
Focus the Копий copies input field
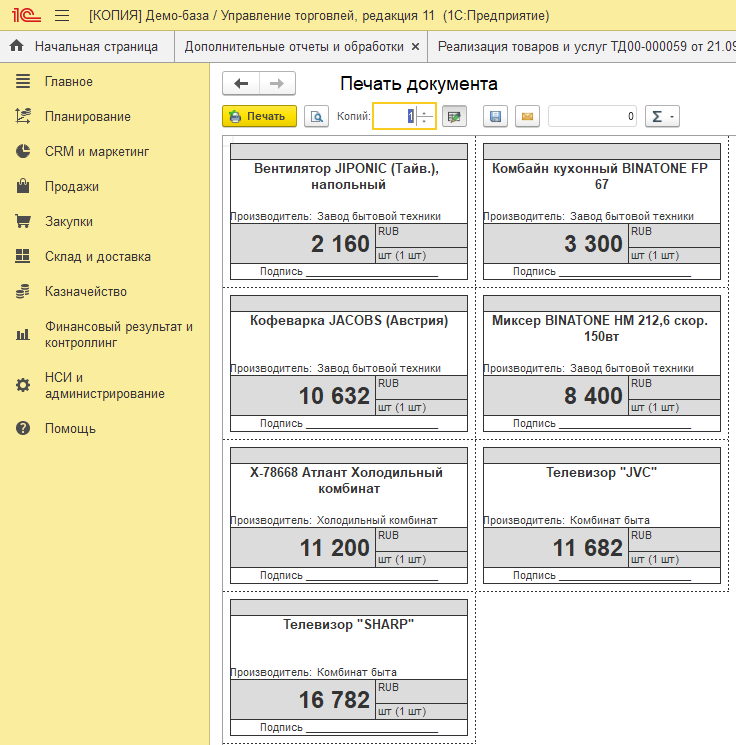(394, 116)
